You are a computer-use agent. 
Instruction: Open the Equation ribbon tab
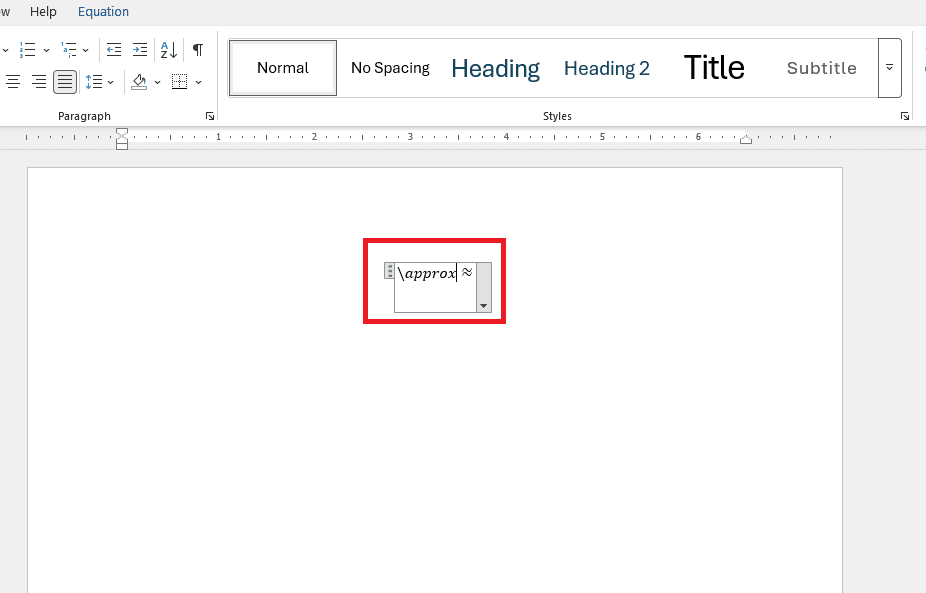tap(103, 12)
